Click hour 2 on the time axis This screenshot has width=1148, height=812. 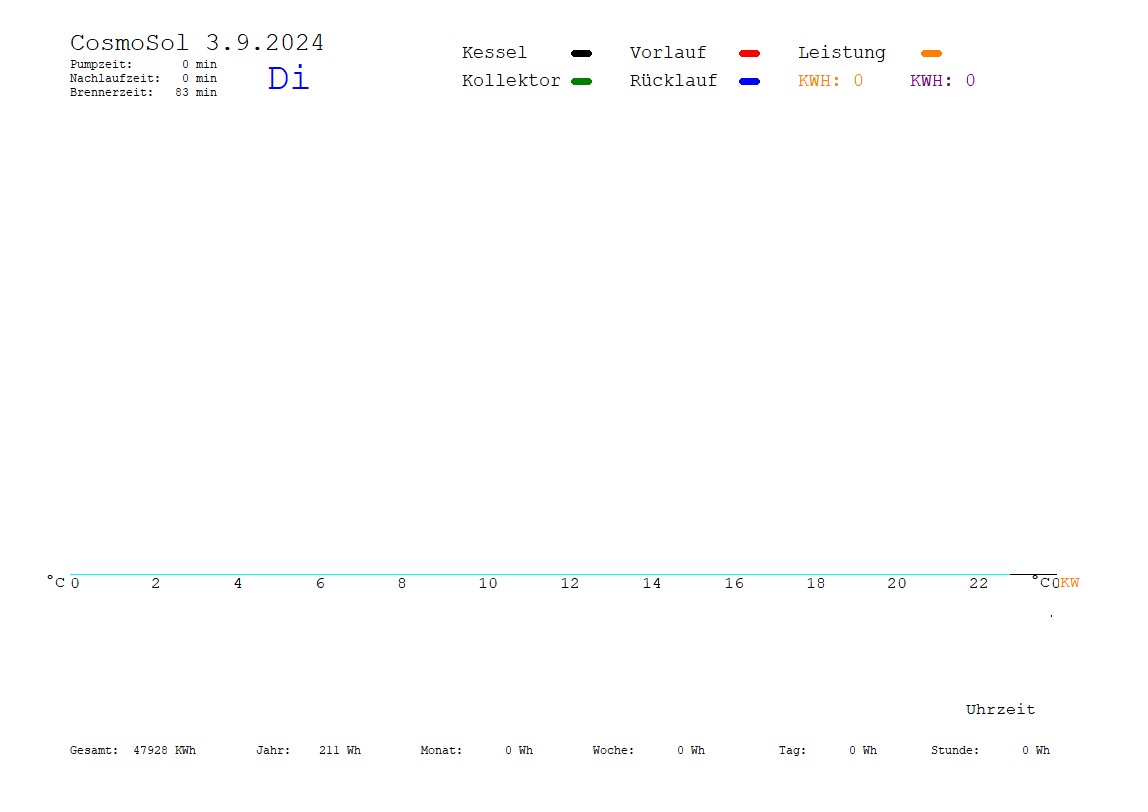[156, 584]
